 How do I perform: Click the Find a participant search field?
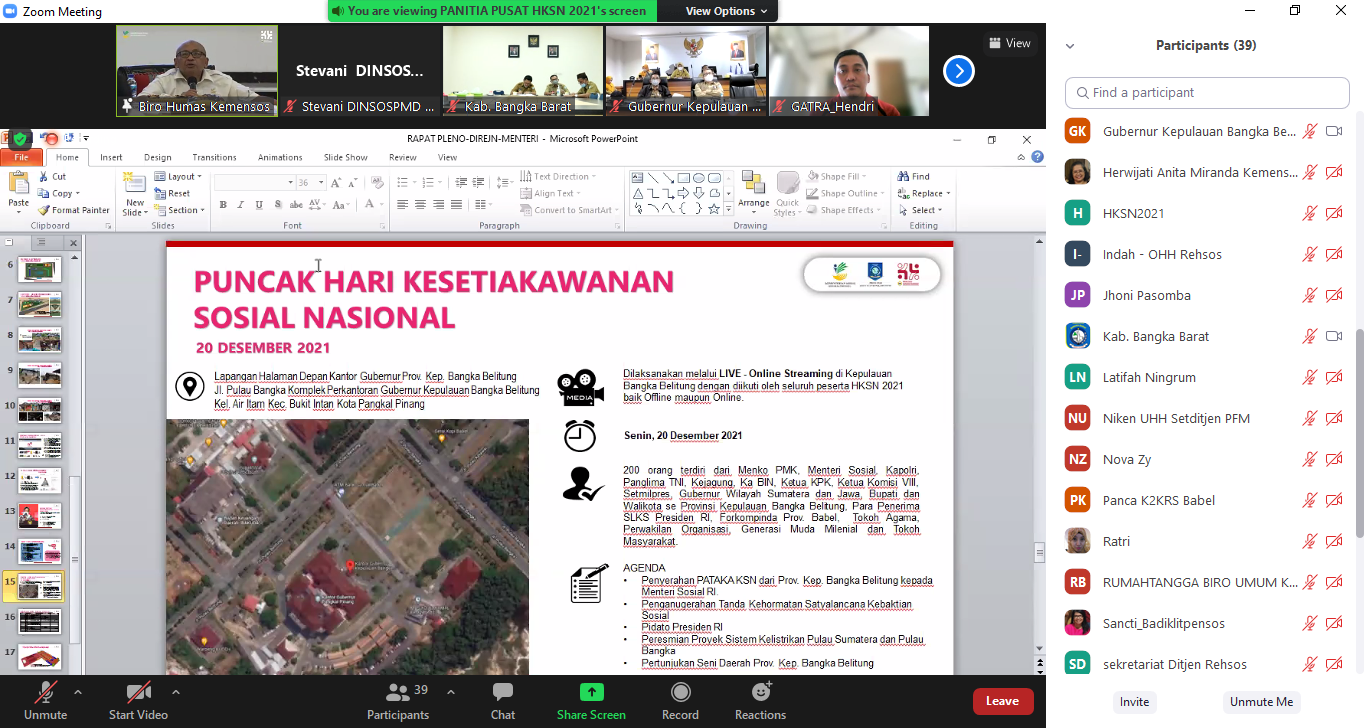tap(1207, 93)
